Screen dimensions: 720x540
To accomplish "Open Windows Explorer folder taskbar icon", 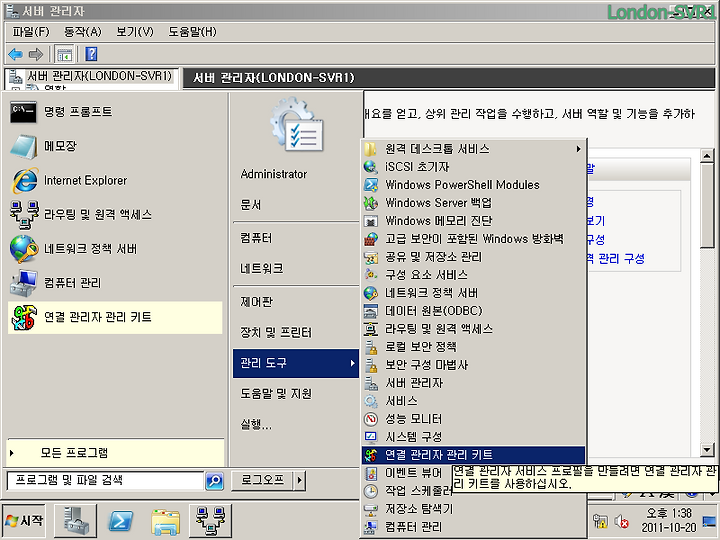I will 165,522.
